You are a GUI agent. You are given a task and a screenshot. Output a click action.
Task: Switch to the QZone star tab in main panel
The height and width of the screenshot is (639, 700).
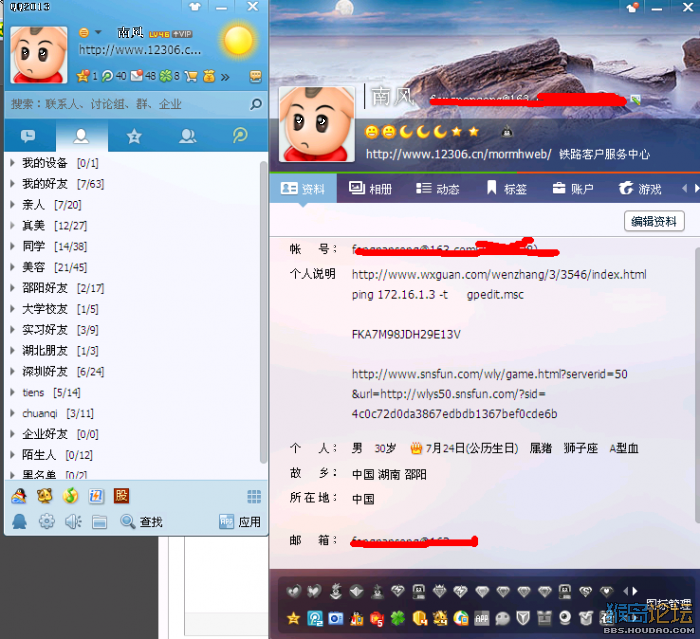[x=134, y=136]
